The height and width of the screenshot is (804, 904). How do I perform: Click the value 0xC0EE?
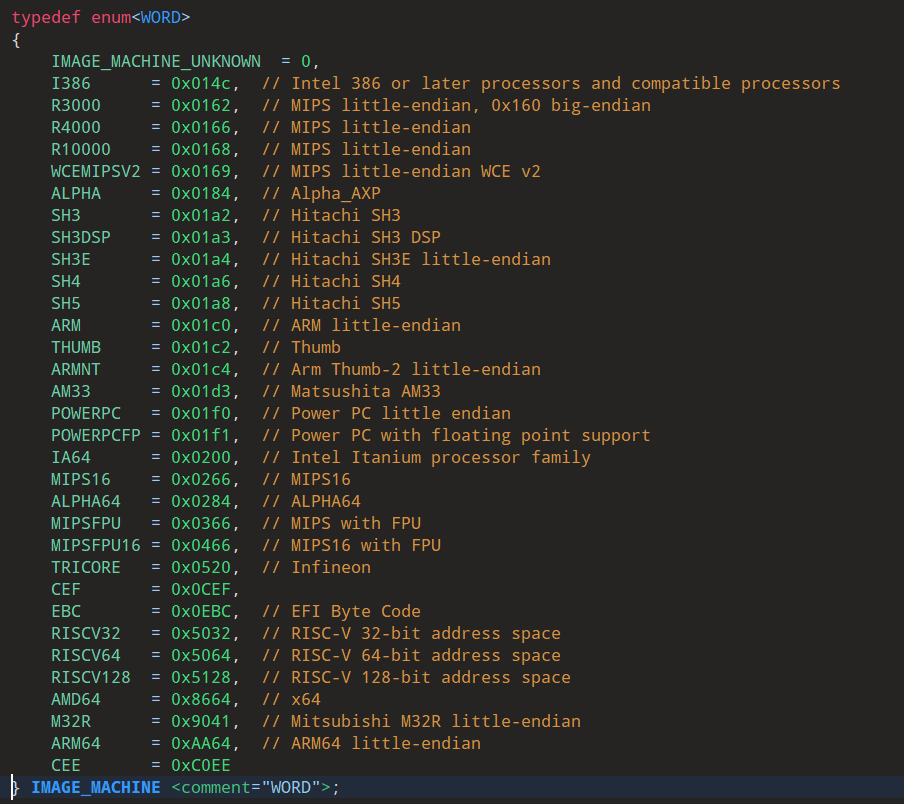[201, 765]
